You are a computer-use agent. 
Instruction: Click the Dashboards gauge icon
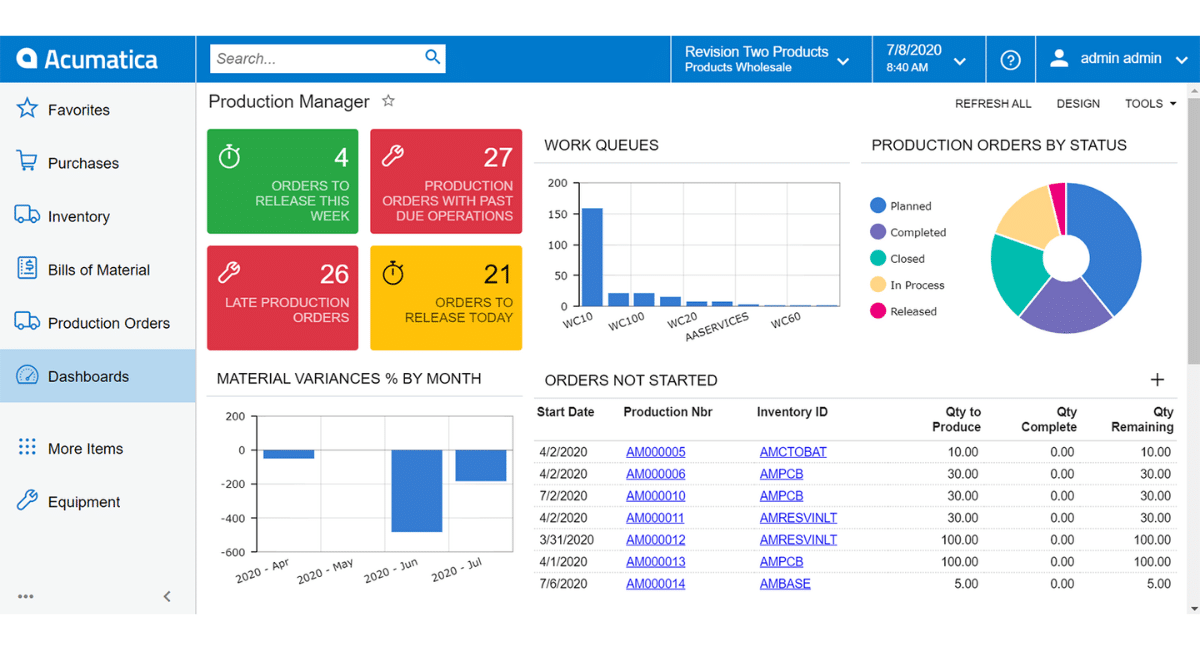(x=25, y=376)
